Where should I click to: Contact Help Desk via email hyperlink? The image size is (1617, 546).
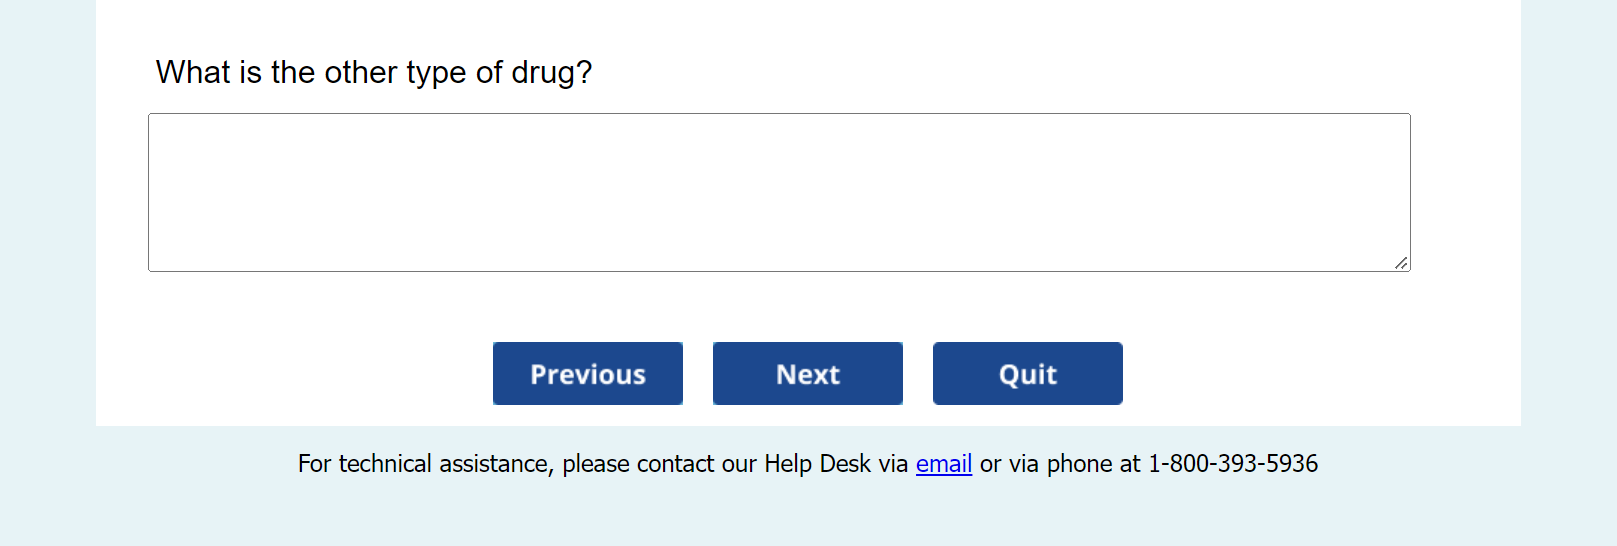(x=943, y=464)
